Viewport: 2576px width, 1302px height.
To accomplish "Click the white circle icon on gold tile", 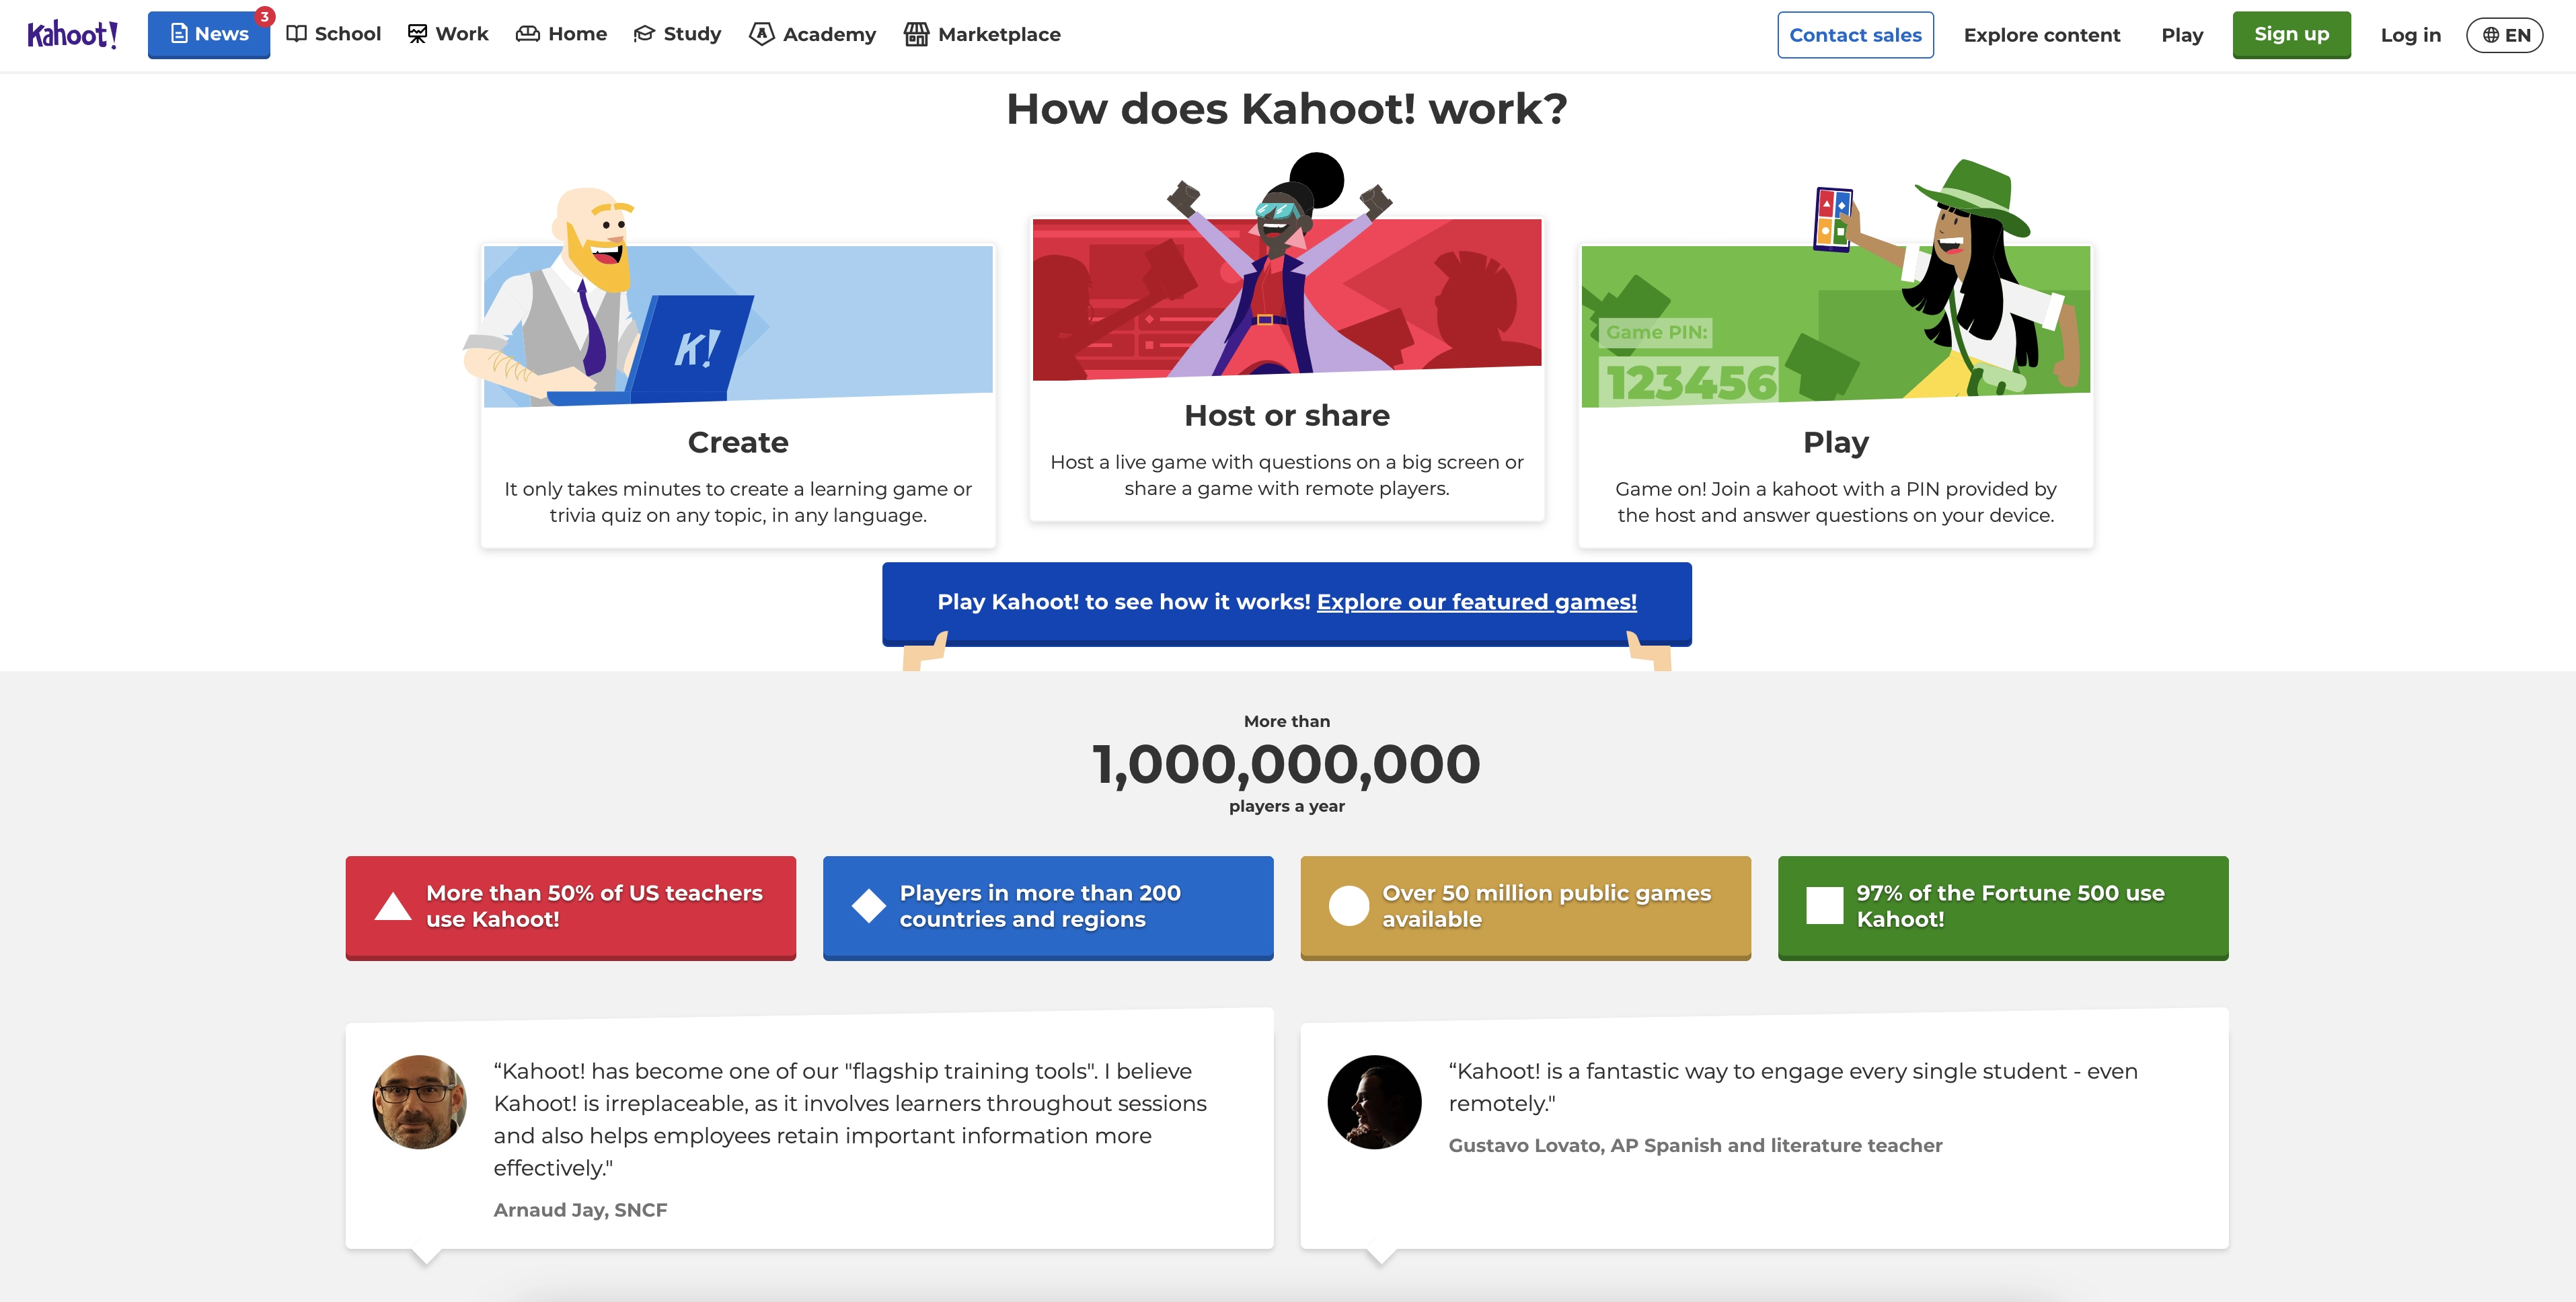I will [1348, 906].
